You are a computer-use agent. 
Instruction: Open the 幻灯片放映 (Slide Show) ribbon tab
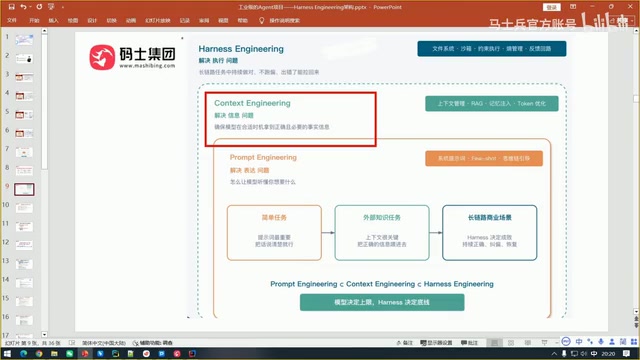coord(158,20)
